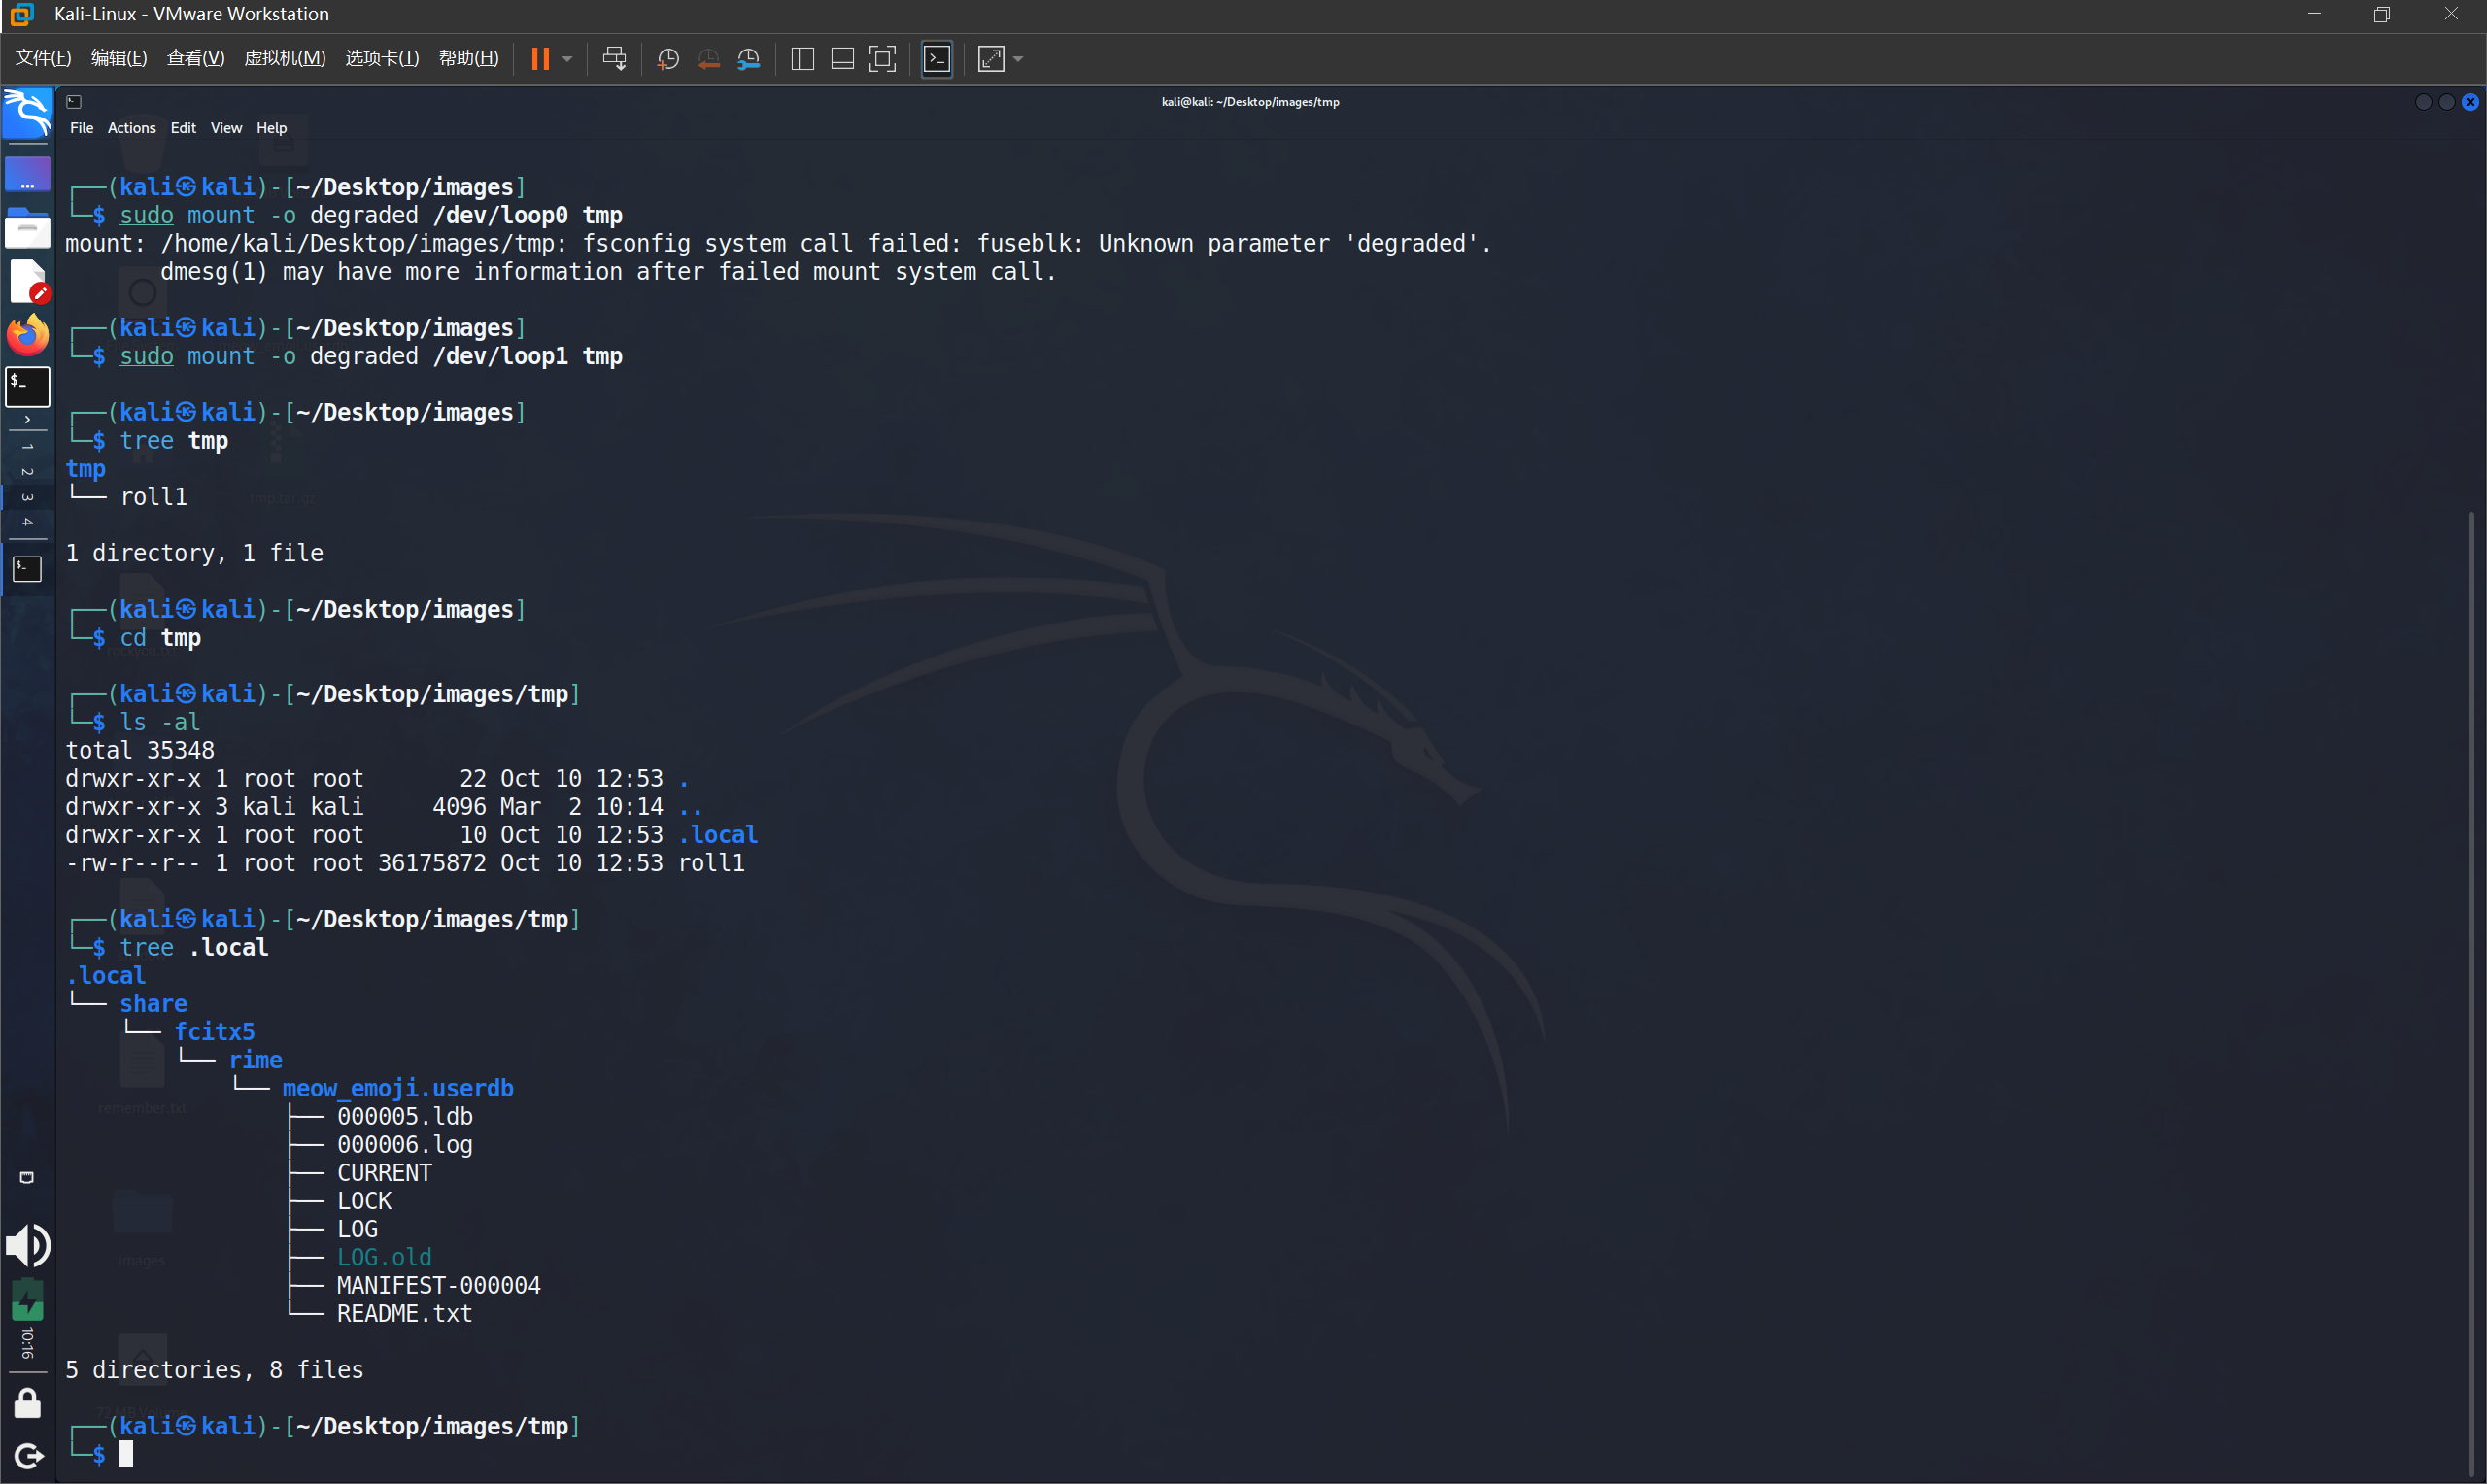Click the wired network status icon
Image resolution: width=2487 pixels, height=1484 pixels.
coord(27,1178)
